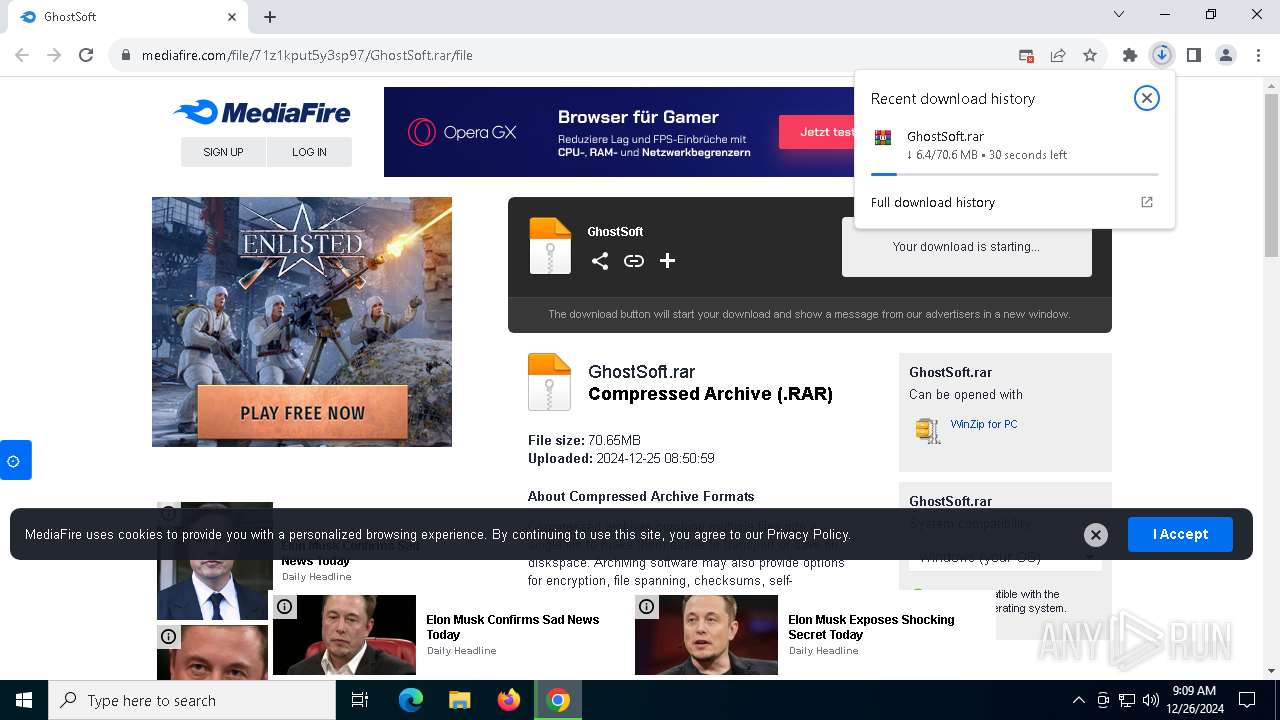The image size is (1280, 720).
Task: Open the Windows Start menu
Action: pos(24,700)
